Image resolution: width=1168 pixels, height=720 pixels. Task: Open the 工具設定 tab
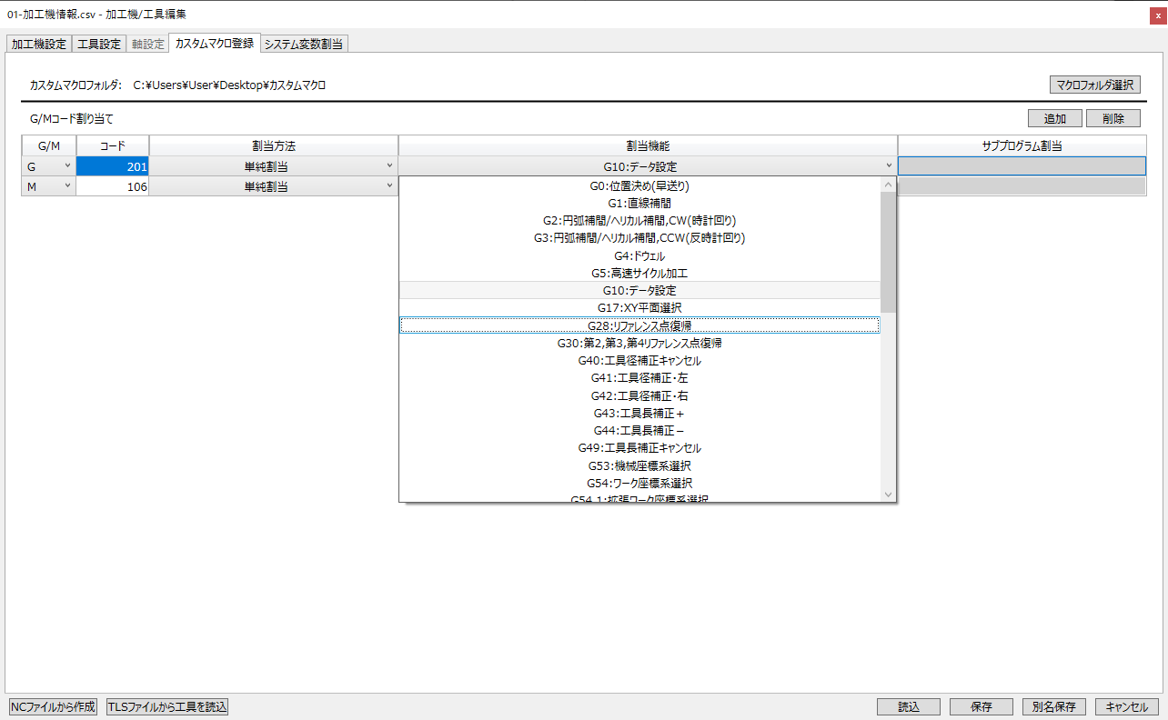point(99,44)
